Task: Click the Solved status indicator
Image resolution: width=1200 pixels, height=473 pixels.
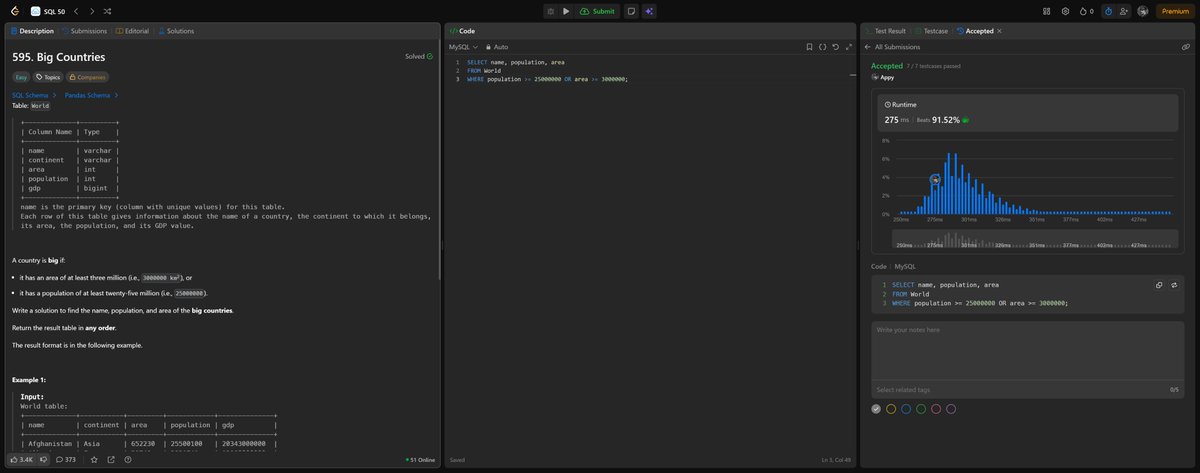Action: point(419,57)
